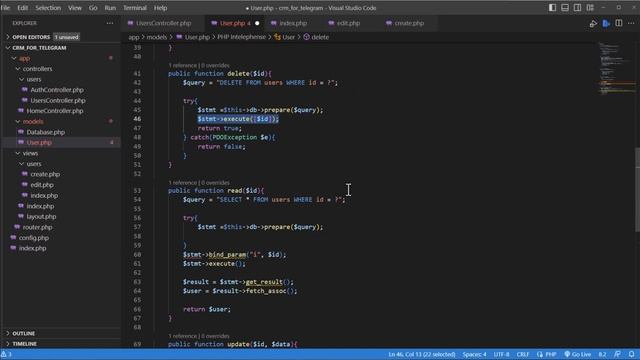Change indentation via Spaces: 4
This screenshot has width=640, height=360.
(x=474, y=354)
